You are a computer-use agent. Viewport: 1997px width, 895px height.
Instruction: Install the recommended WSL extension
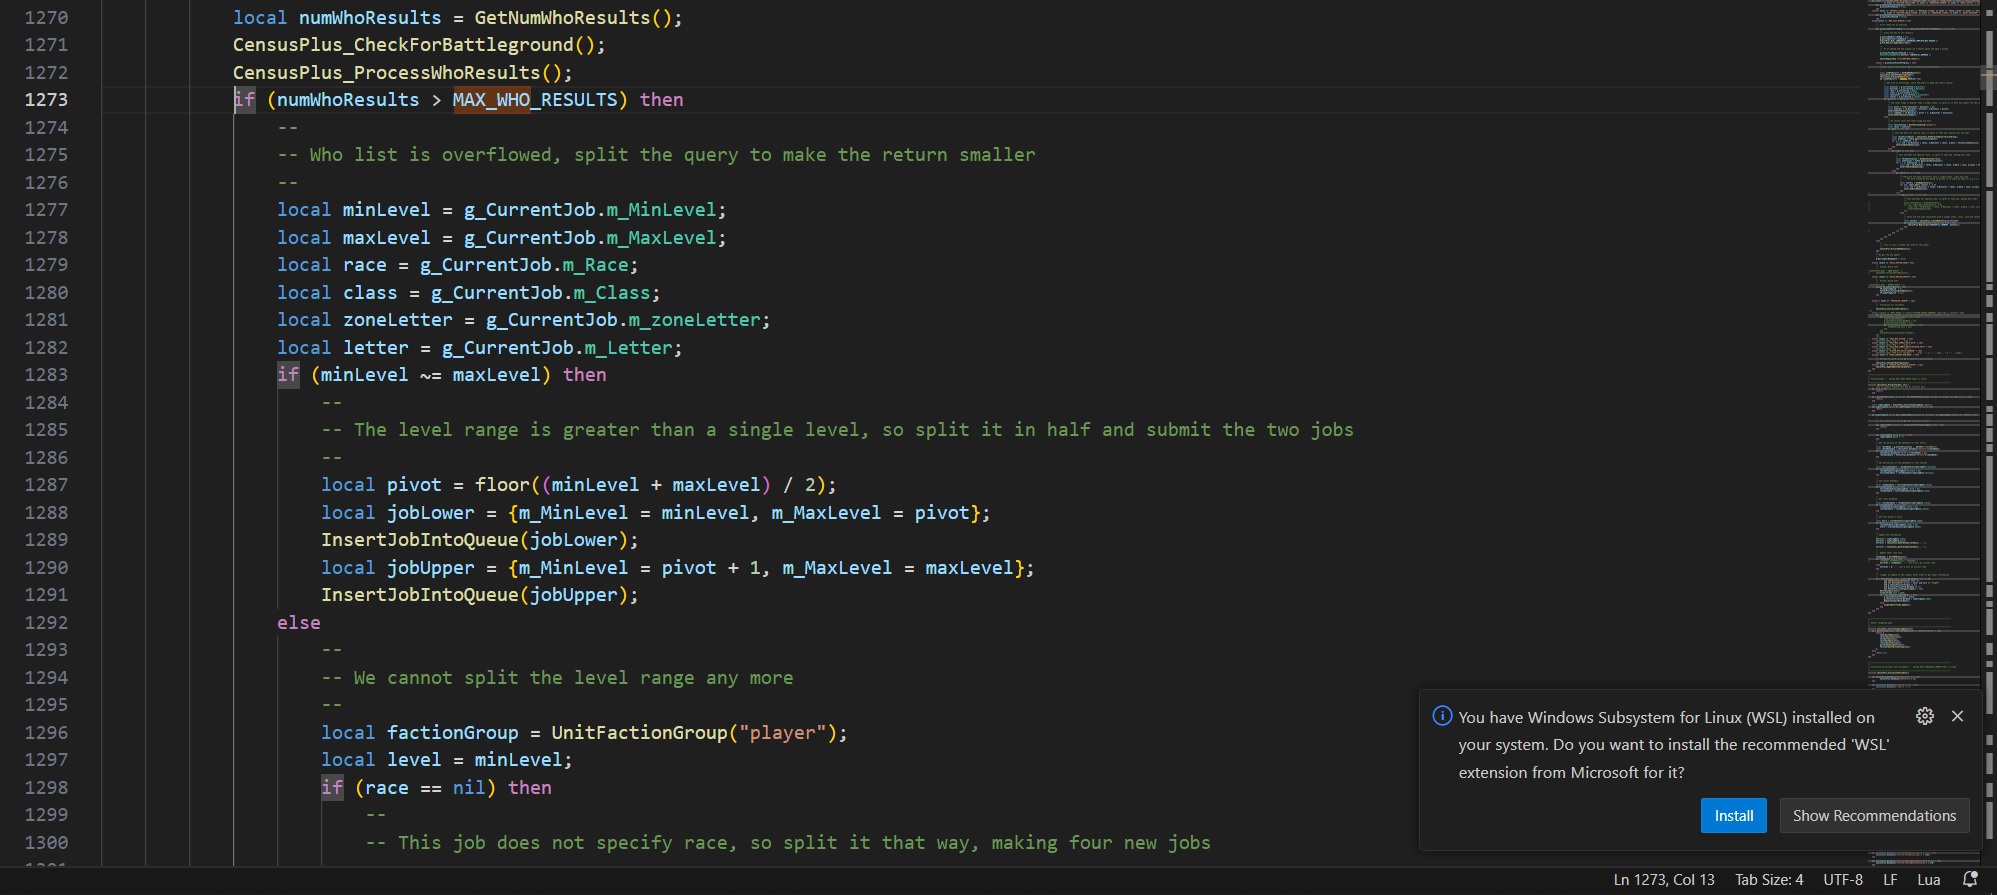click(1733, 816)
